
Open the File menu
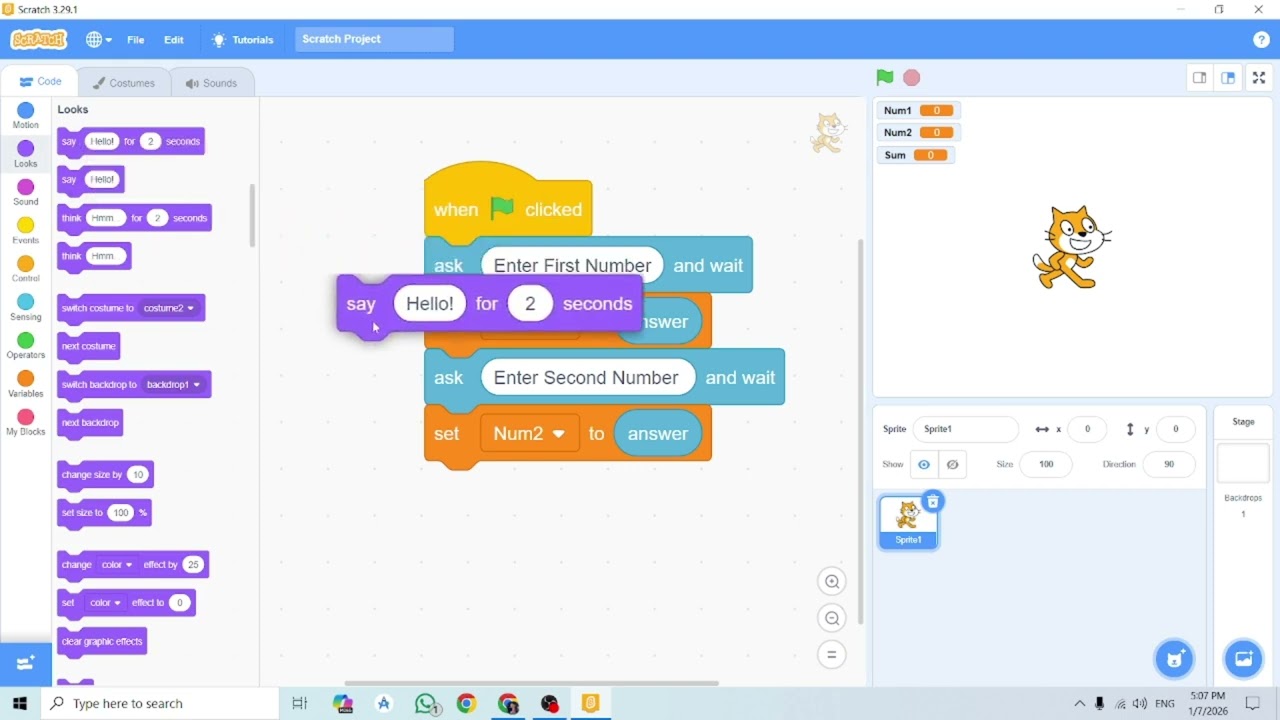tap(136, 40)
